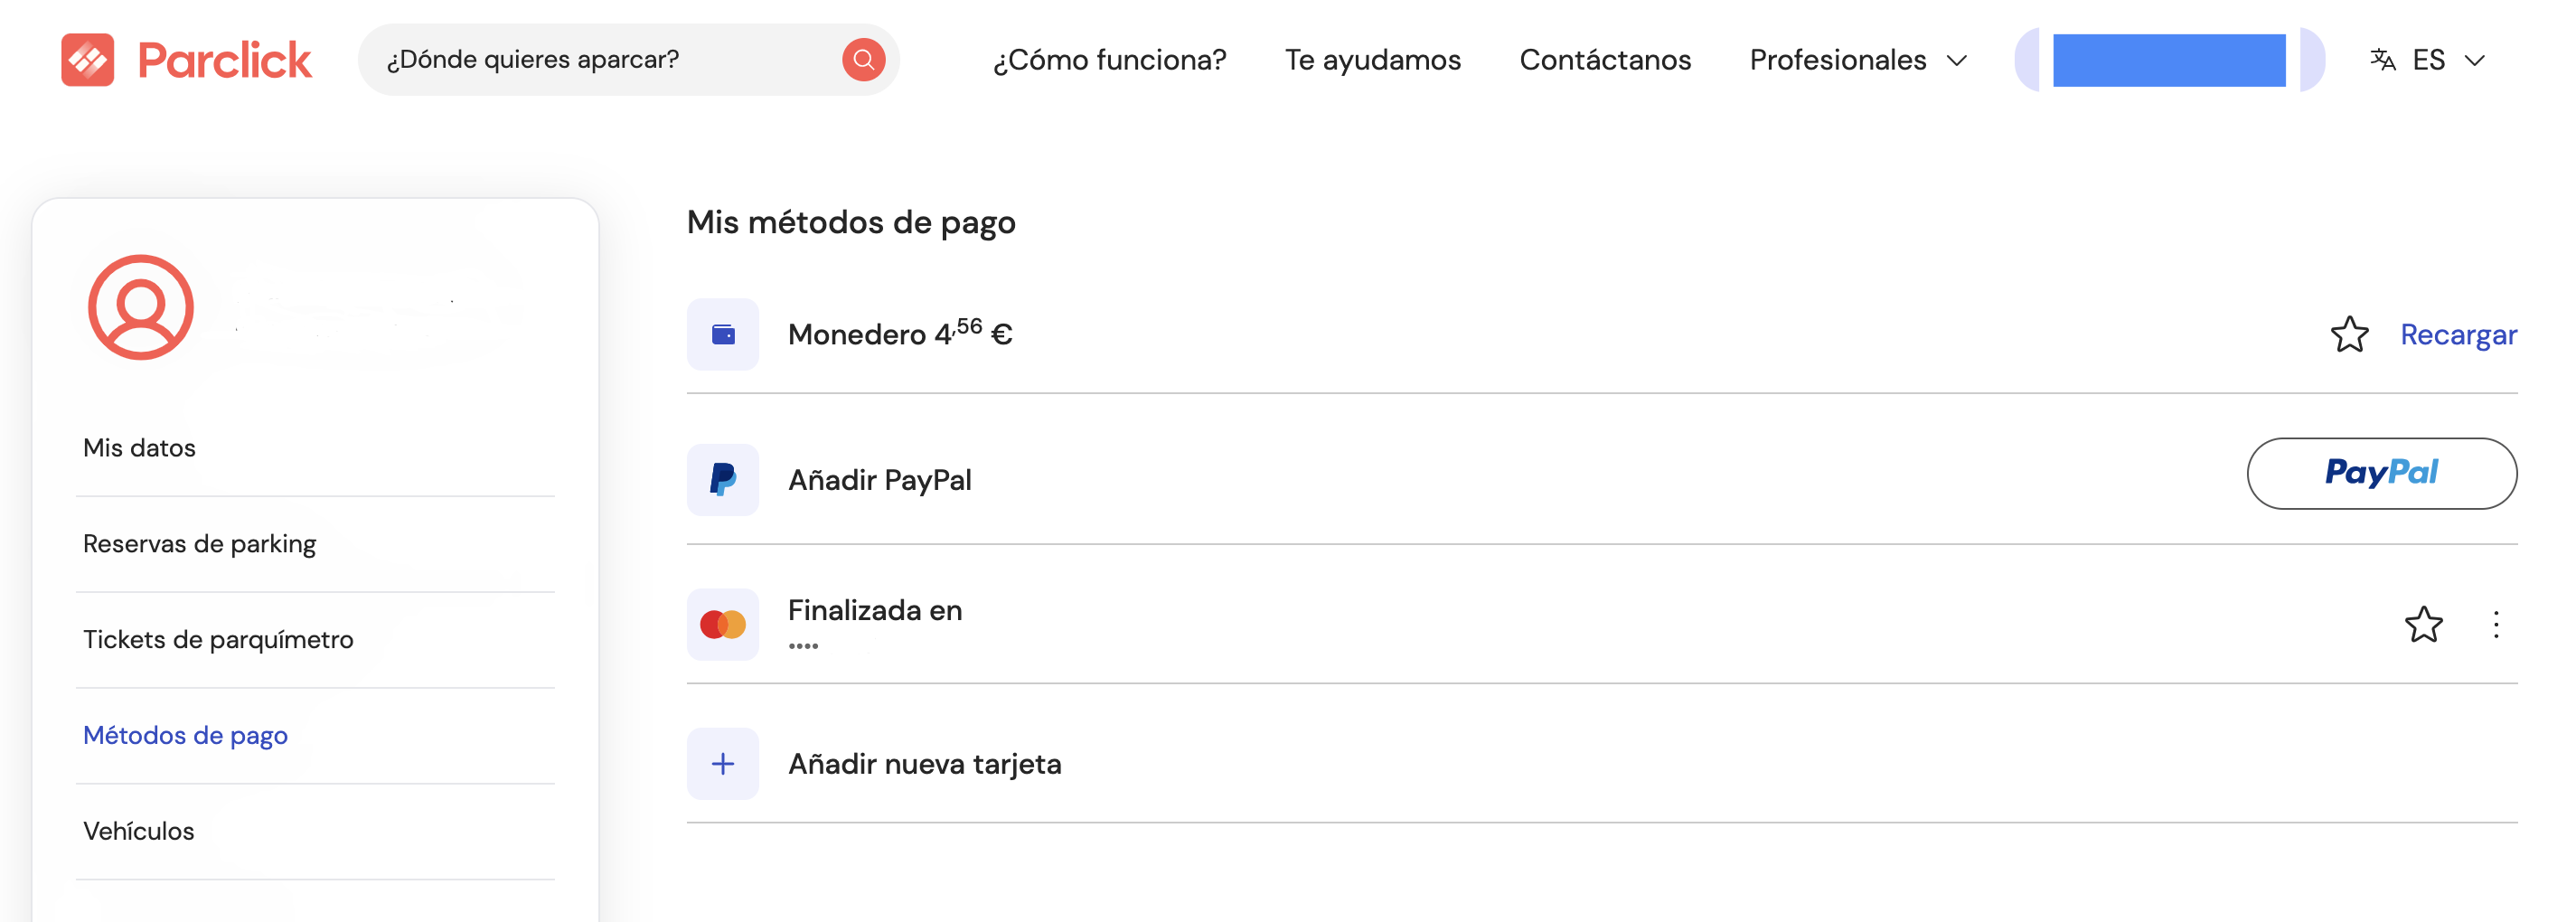Click the Mastercard icon on the saved card
Viewport: 2576px width, 922px height.
723,624
